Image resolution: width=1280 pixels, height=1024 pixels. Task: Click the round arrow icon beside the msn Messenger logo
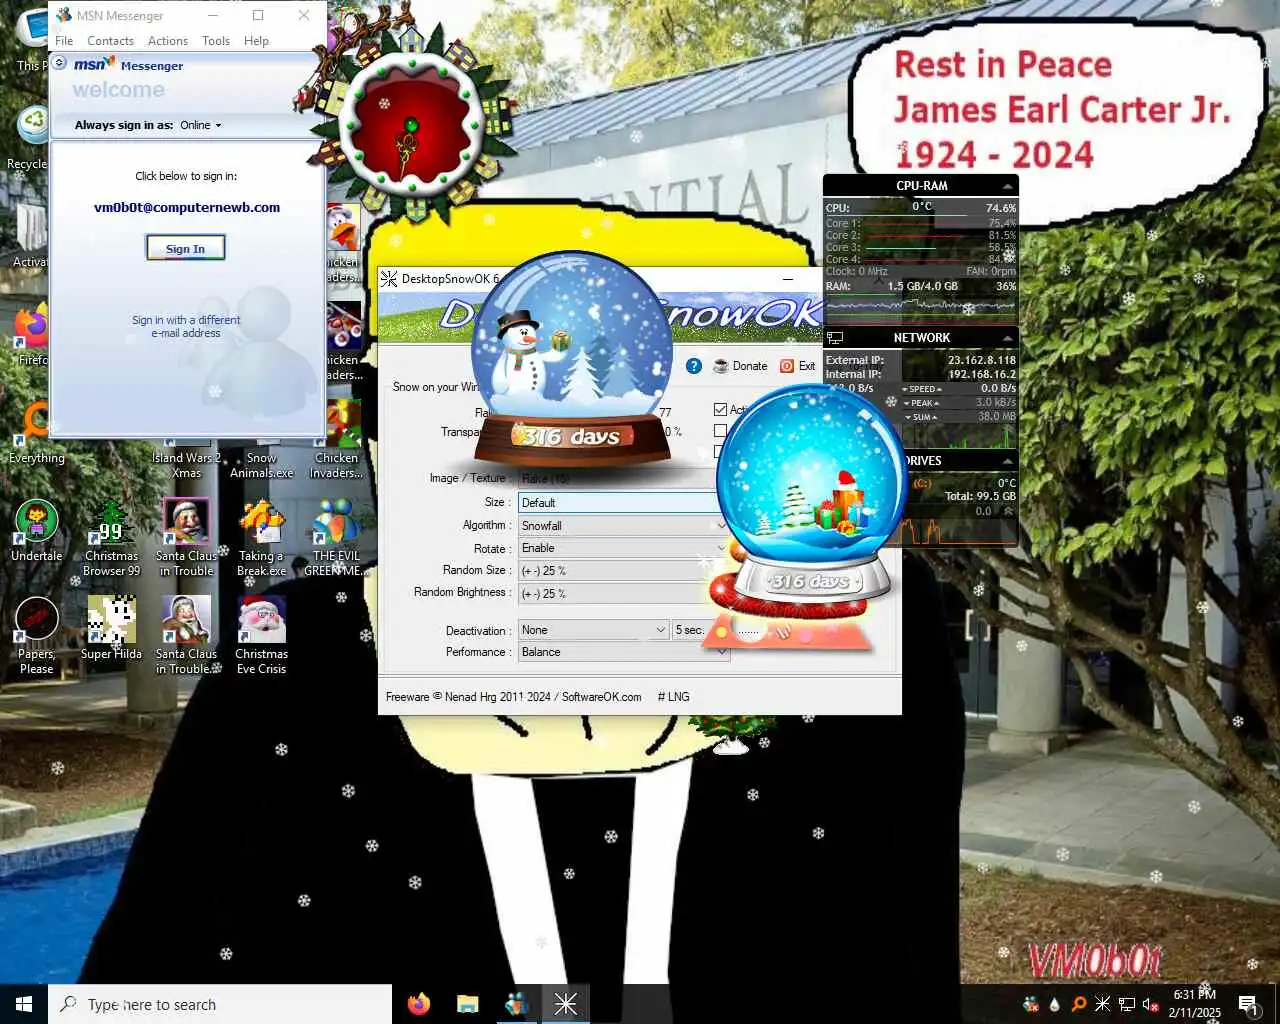tap(60, 63)
